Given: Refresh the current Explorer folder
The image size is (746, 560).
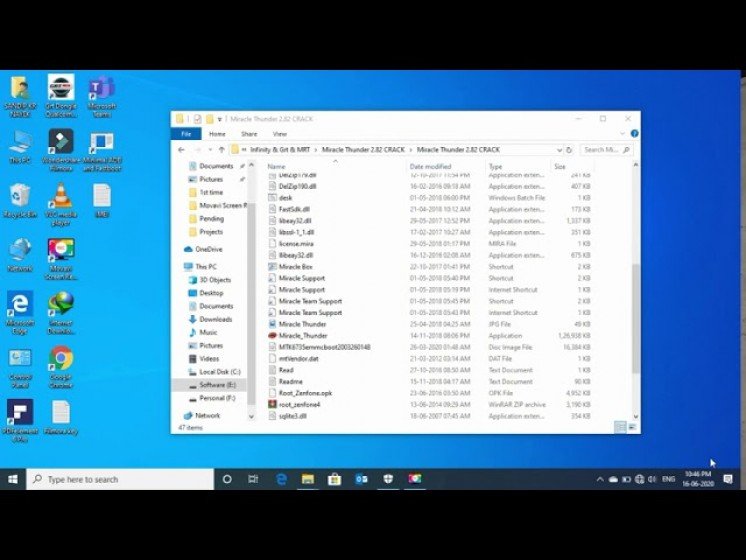Looking at the screenshot, I should coord(569,150).
